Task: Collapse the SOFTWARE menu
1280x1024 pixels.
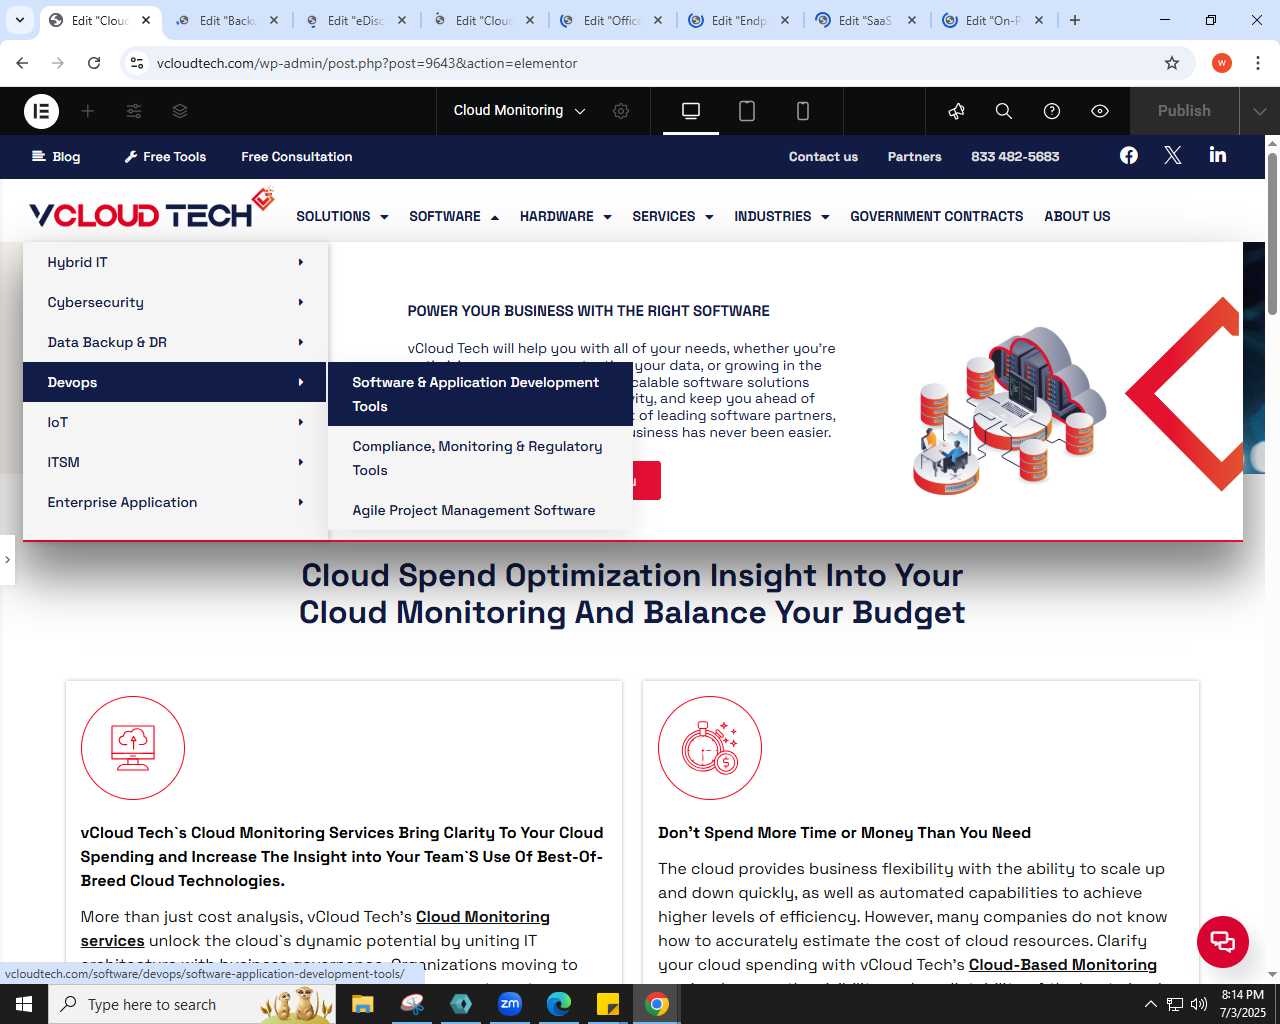Action: pyautogui.click(x=454, y=216)
